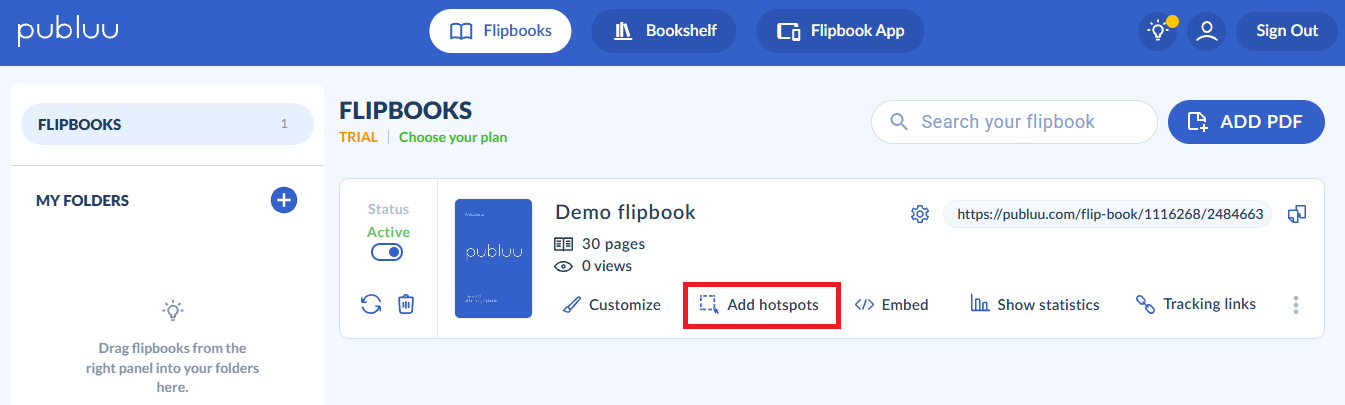Viewport: 1345px width, 405px height.
Task: Select FLIPBOOKS in the sidebar
Action: tap(167, 125)
